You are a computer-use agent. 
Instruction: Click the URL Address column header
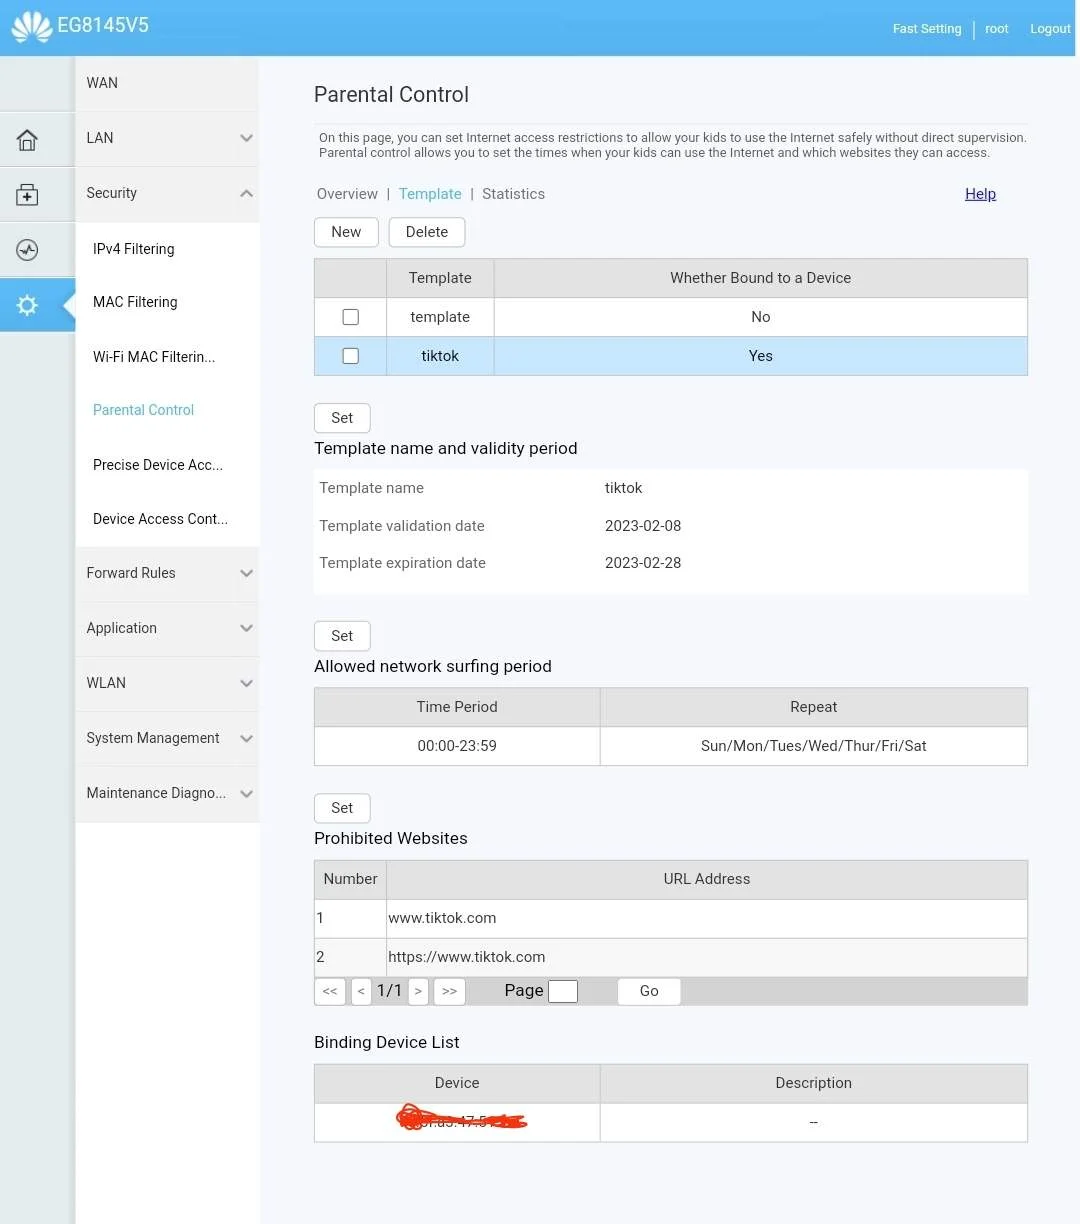tap(707, 879)
